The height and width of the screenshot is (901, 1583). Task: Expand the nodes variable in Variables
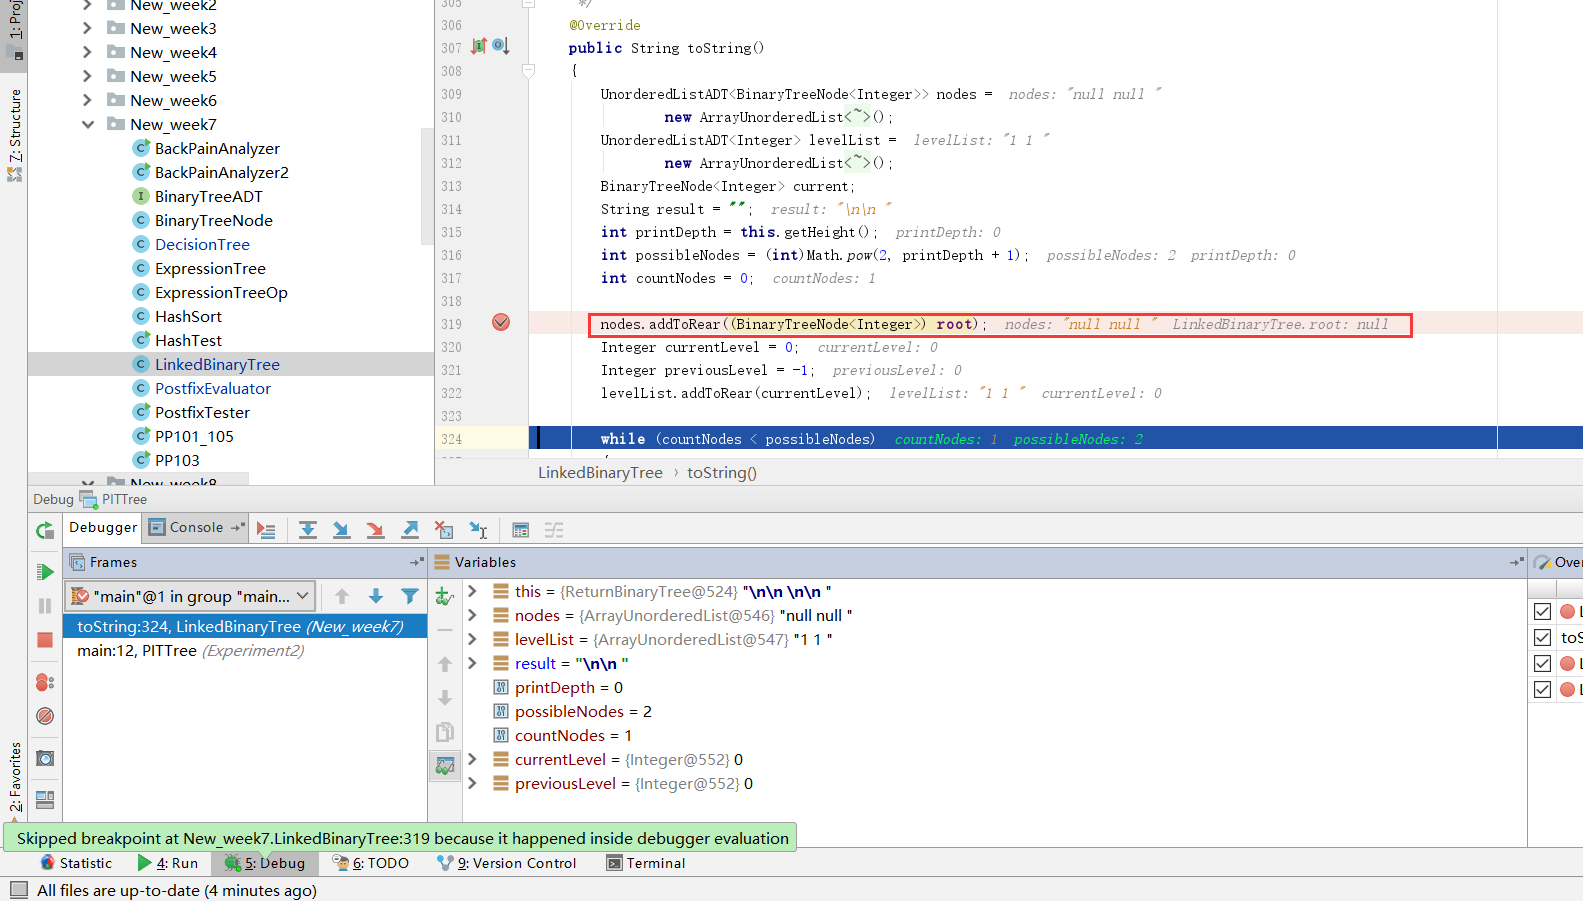point(473,615)
